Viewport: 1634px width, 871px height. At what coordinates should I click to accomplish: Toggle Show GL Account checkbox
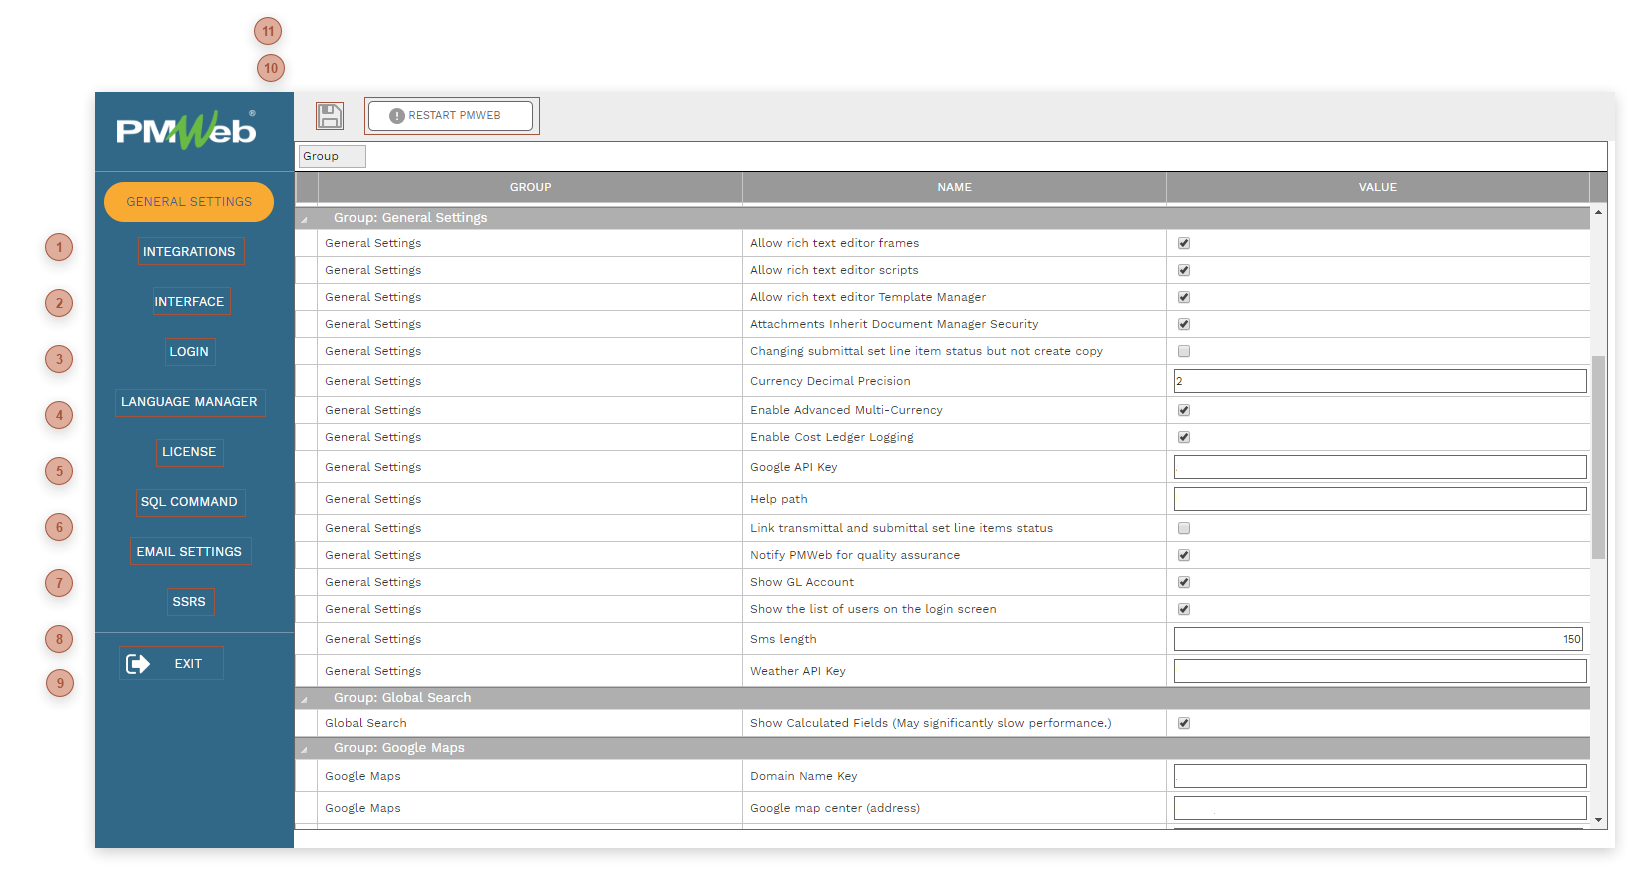pos(1184,582)
